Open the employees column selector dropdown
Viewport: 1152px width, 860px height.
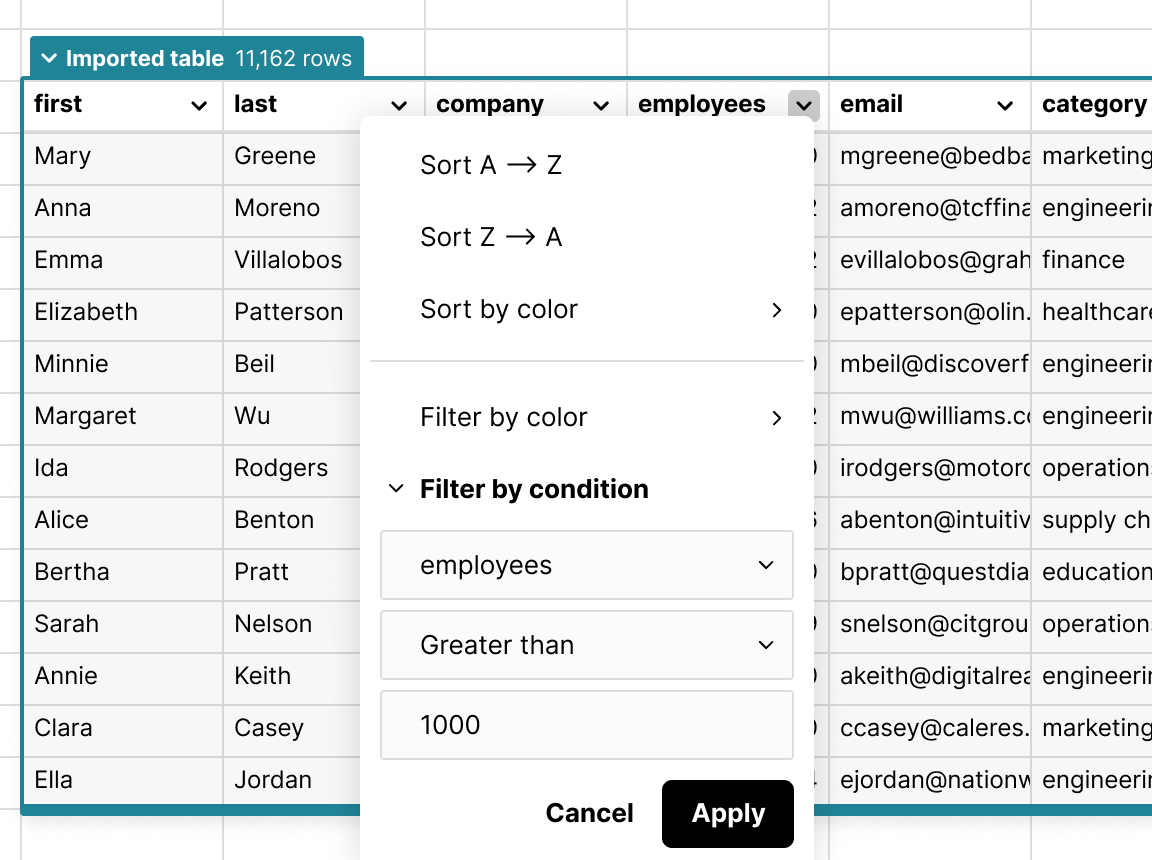(586, 565)
